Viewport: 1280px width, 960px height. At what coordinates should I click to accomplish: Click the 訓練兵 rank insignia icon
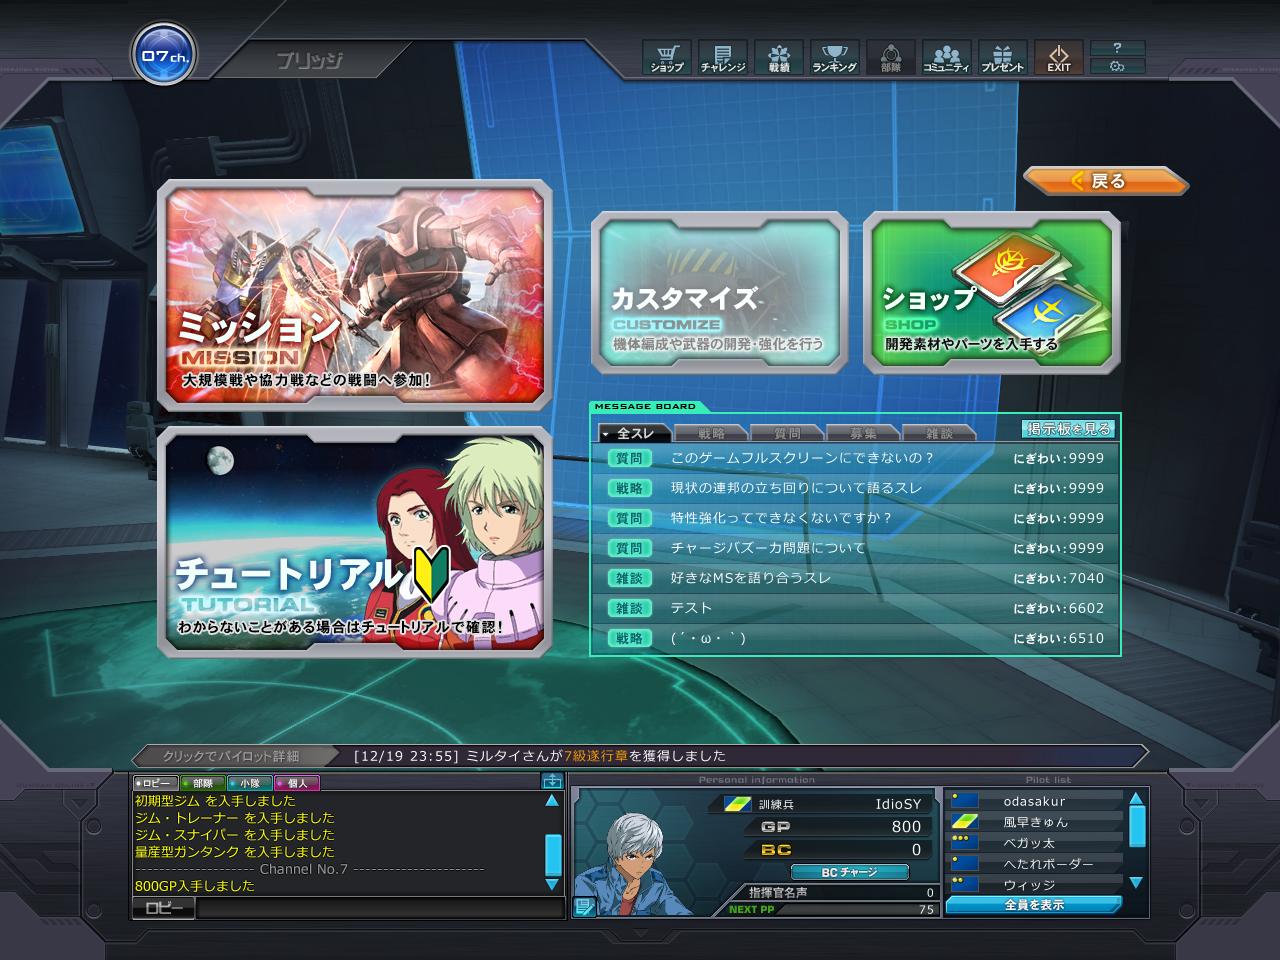coord(738,804)
